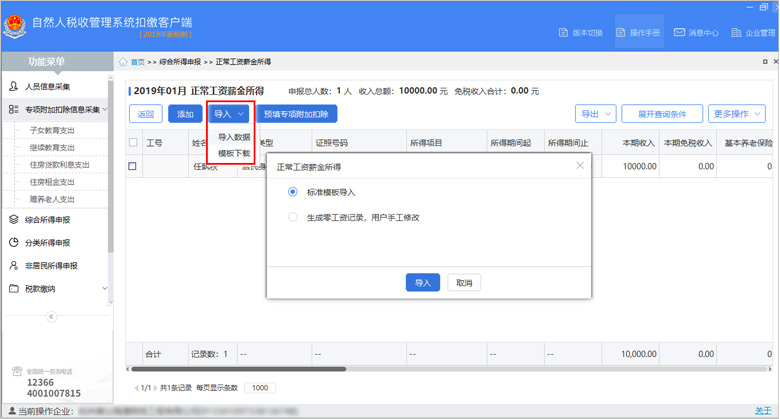Collapse sidebar with double-chevron icon

click(51, 316)
